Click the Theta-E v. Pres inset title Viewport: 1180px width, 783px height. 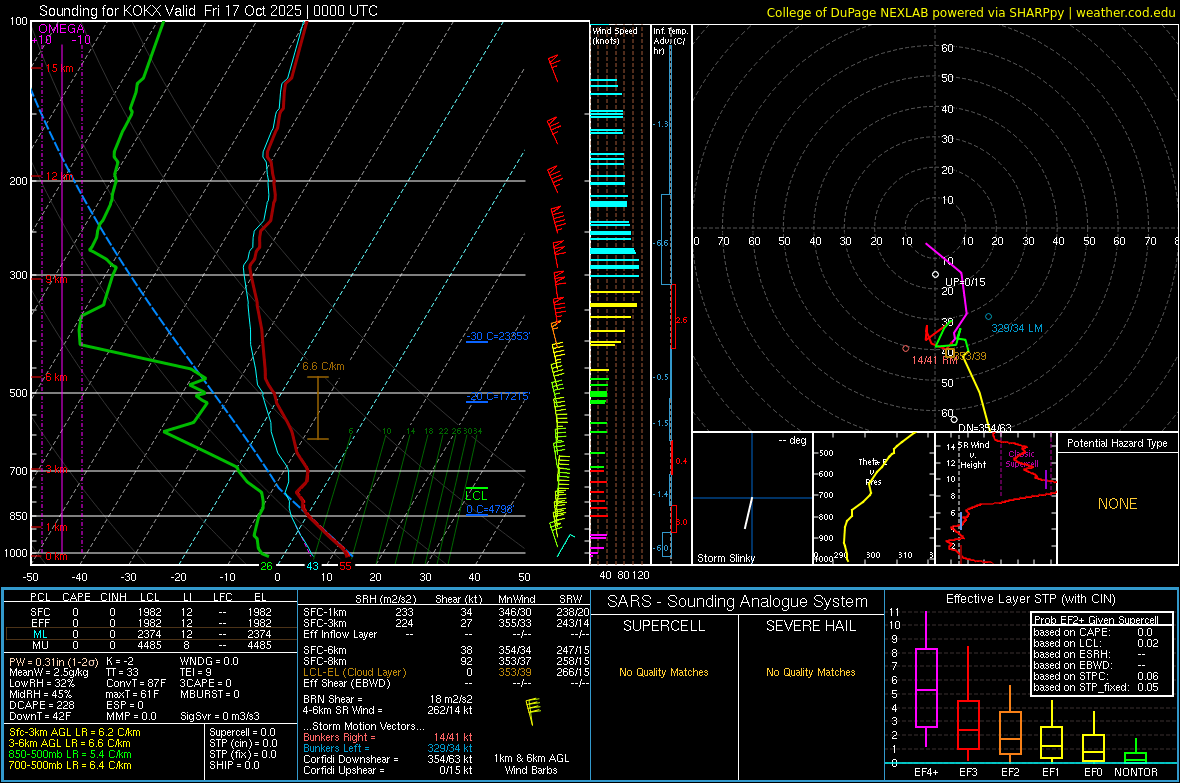coord(873,471)
